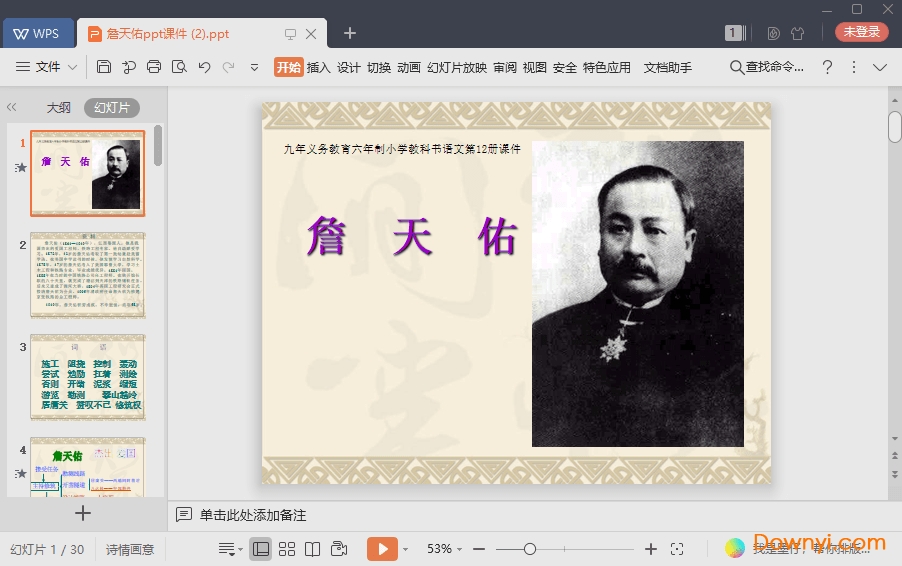This screenshot has width=902, height=566.
Task: Open the 动画 ribbon tab
Action: pyautogui.click(x=408, y=67)
